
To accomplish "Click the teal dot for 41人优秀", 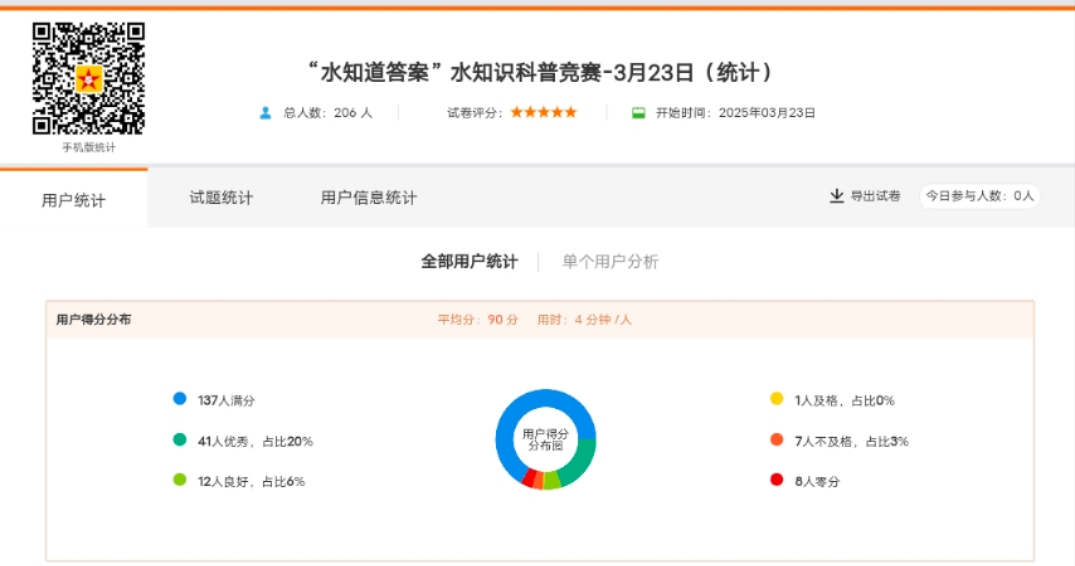I will (x=180, y=439).
